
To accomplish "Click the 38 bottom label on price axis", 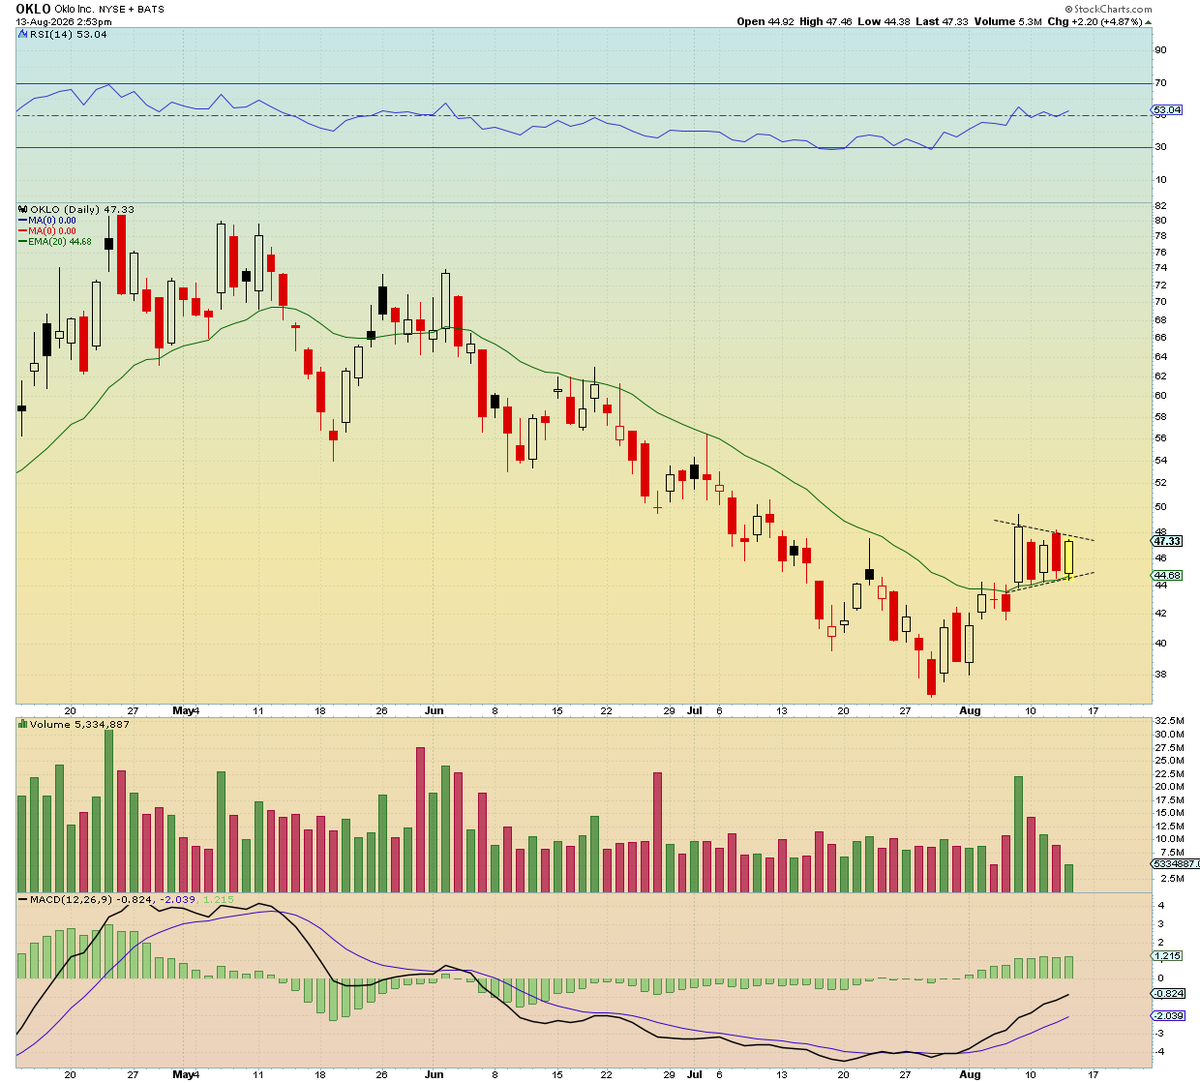I will (1160, 674).
